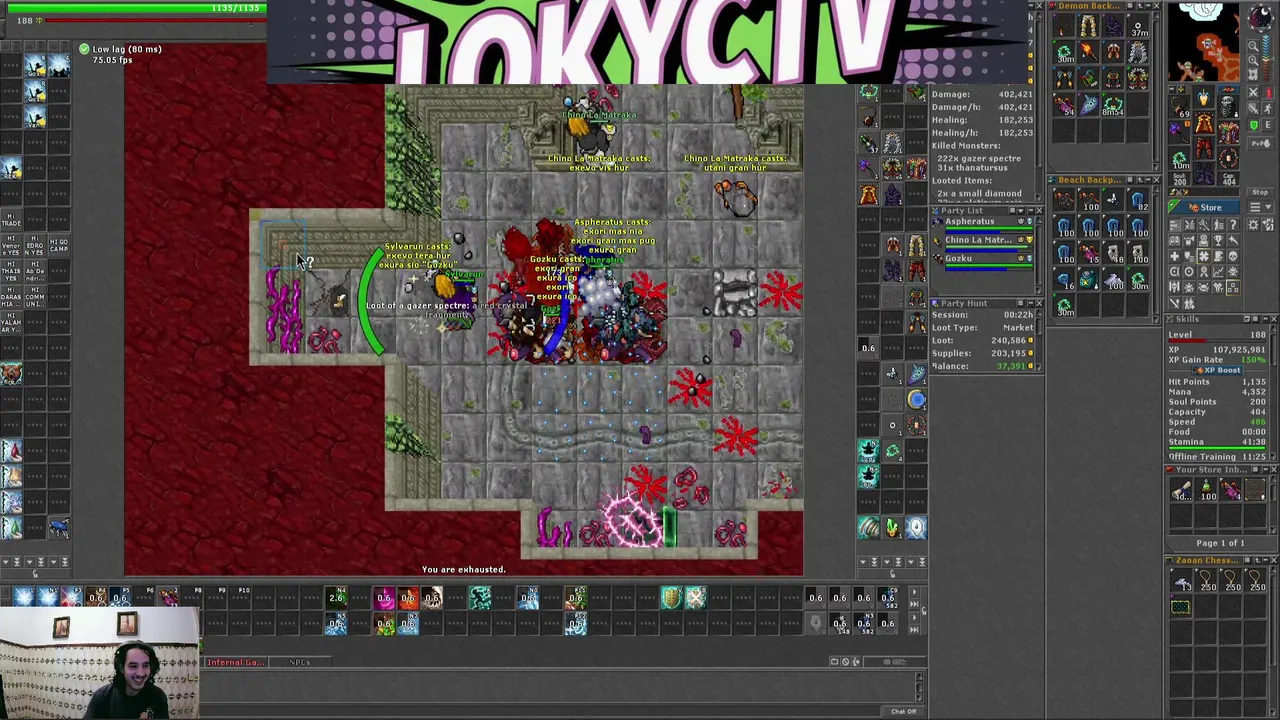Zoom in the minimap

tap(1253, 60)
